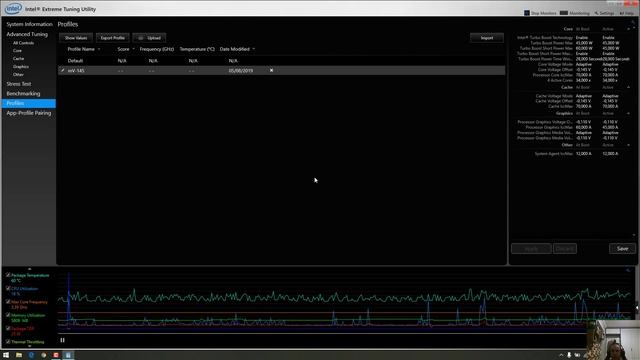640x360 pixels.
Task: Click the Save button
Action: pos(622,249)
